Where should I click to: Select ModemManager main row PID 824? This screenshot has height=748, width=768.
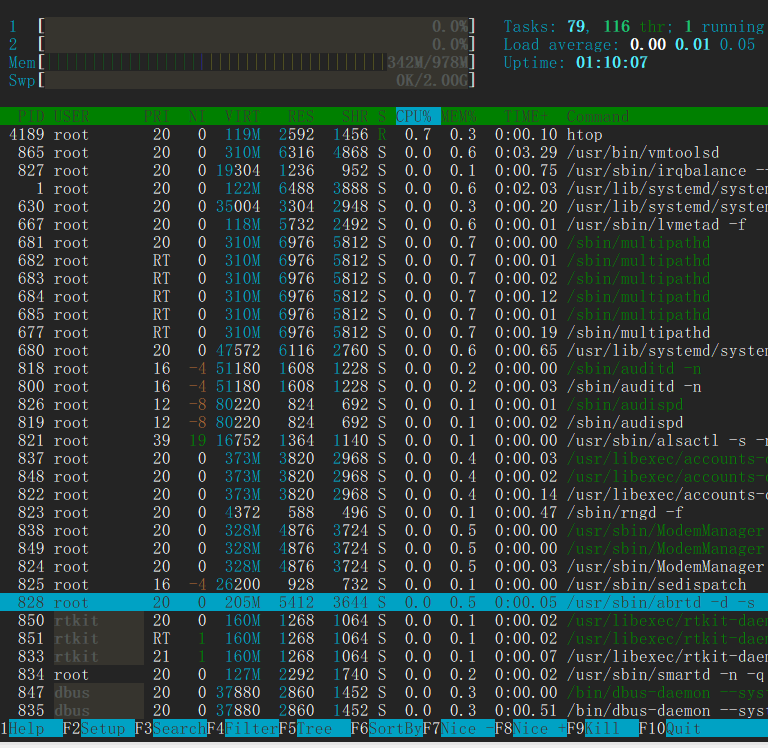coord(384,566)
